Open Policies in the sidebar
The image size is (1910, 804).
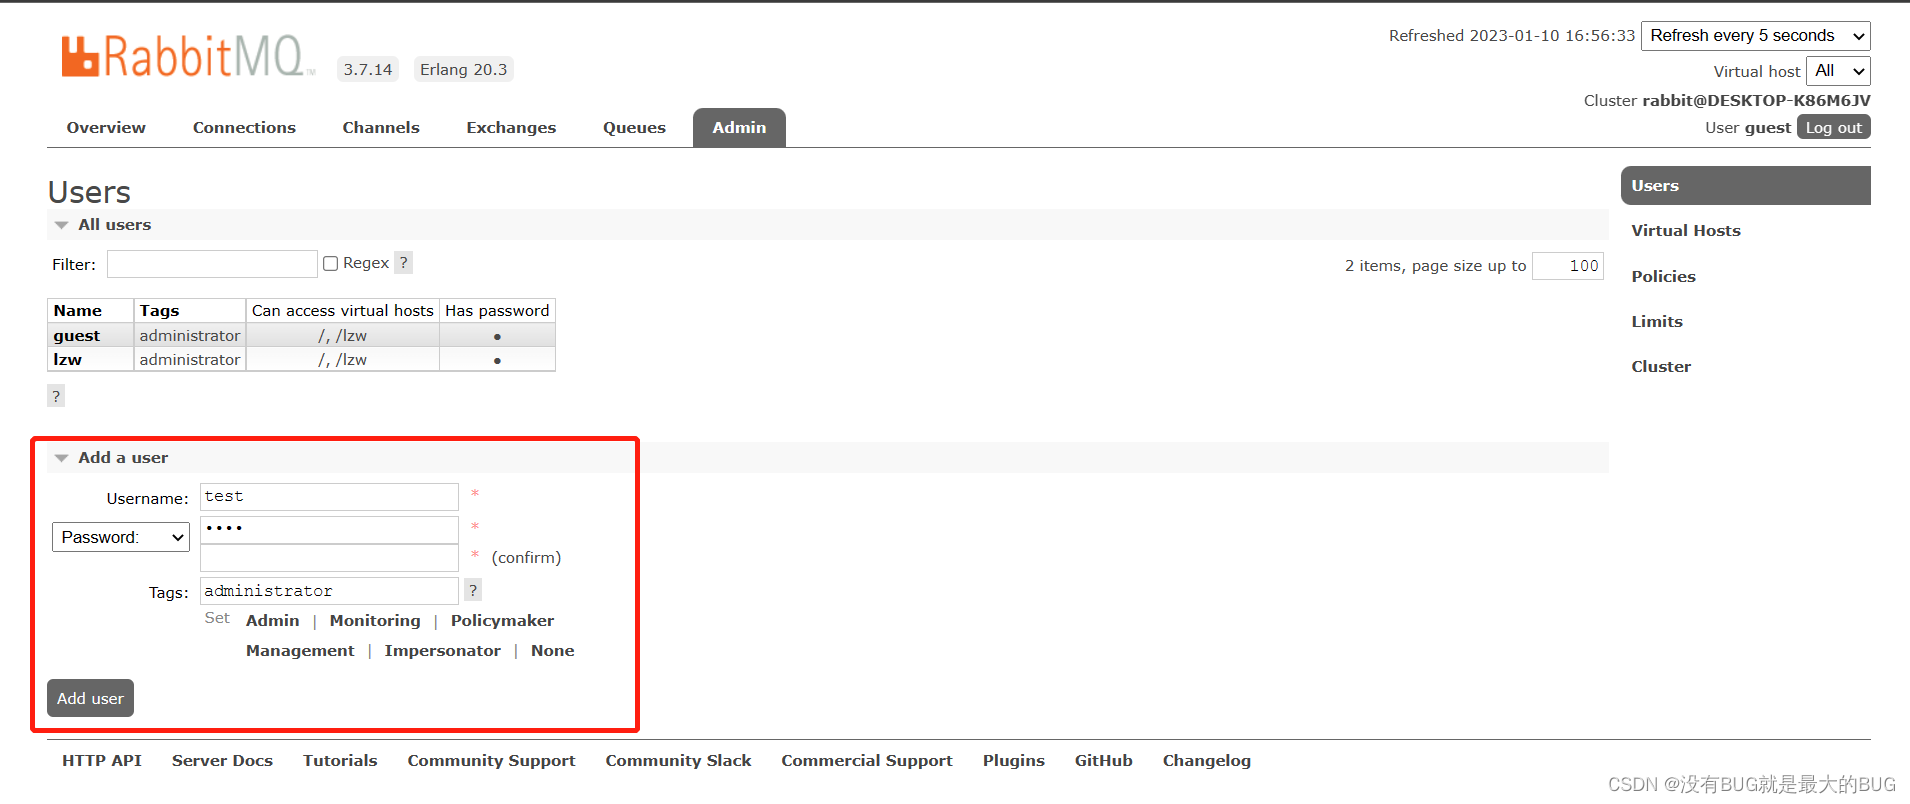click(1664, 277)
